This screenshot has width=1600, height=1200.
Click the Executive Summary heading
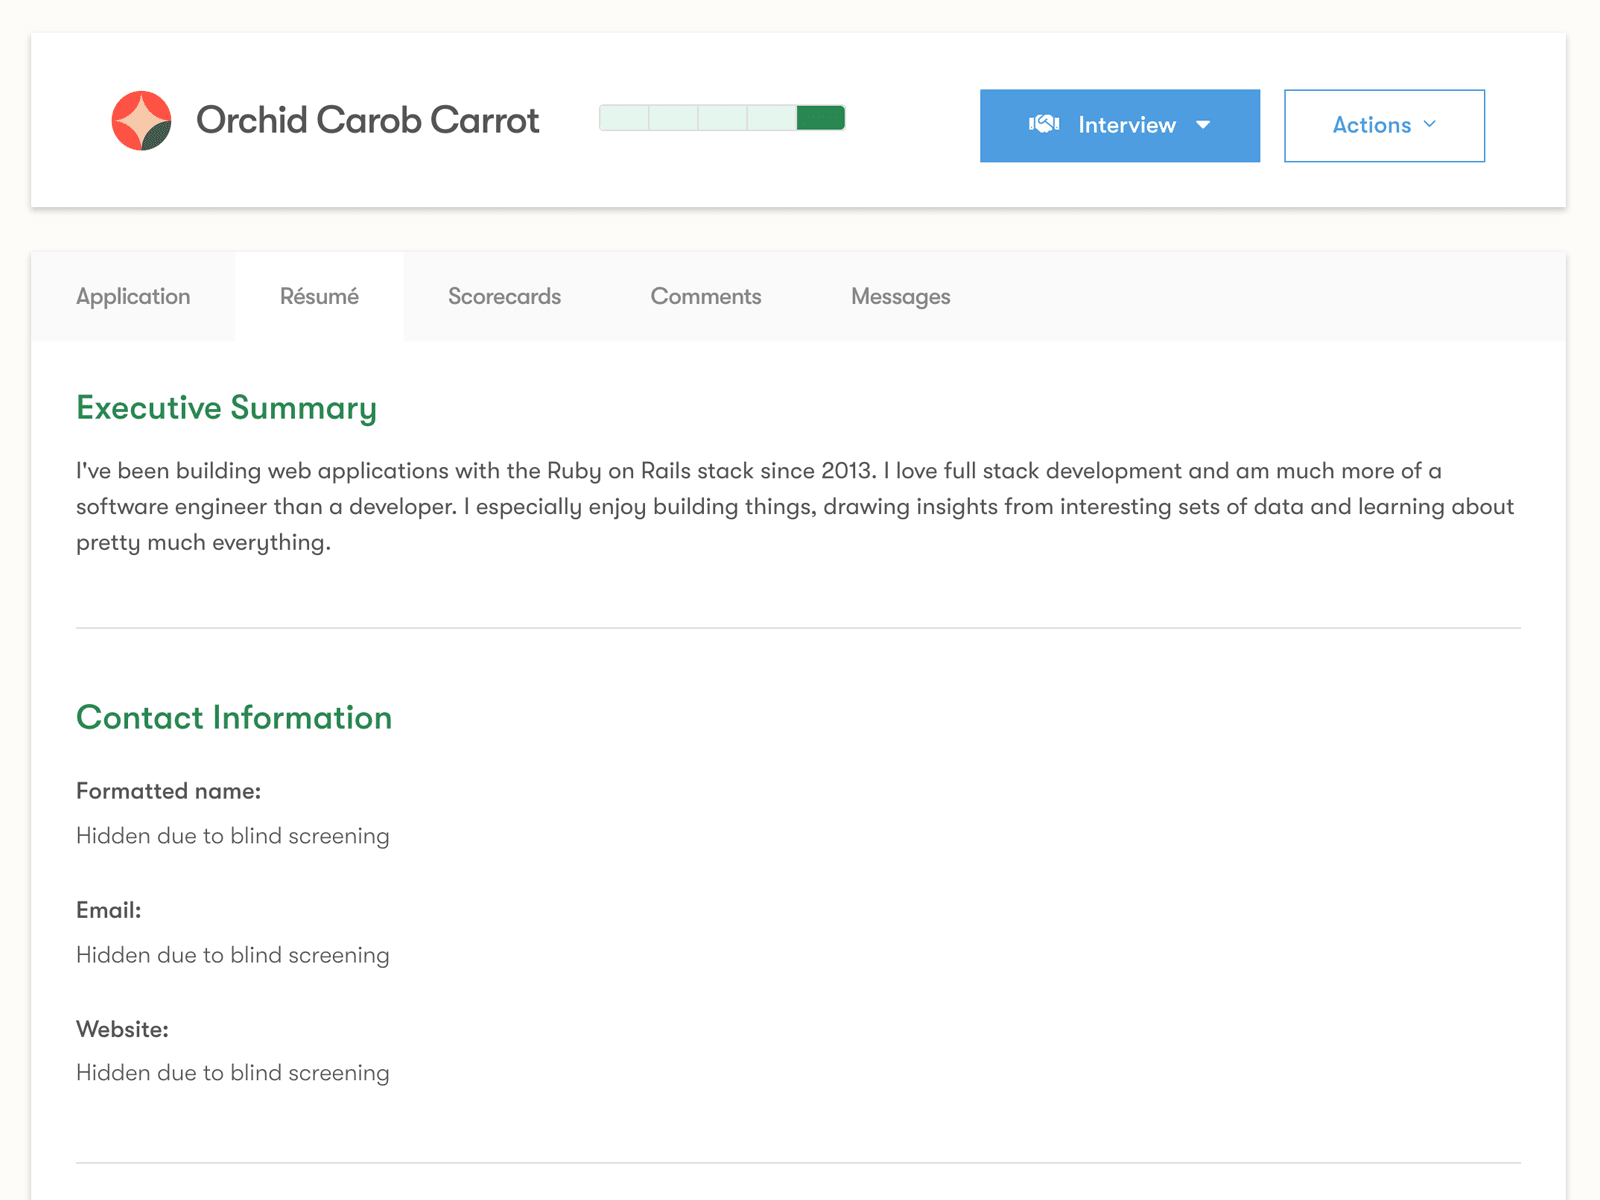[227, 408]
